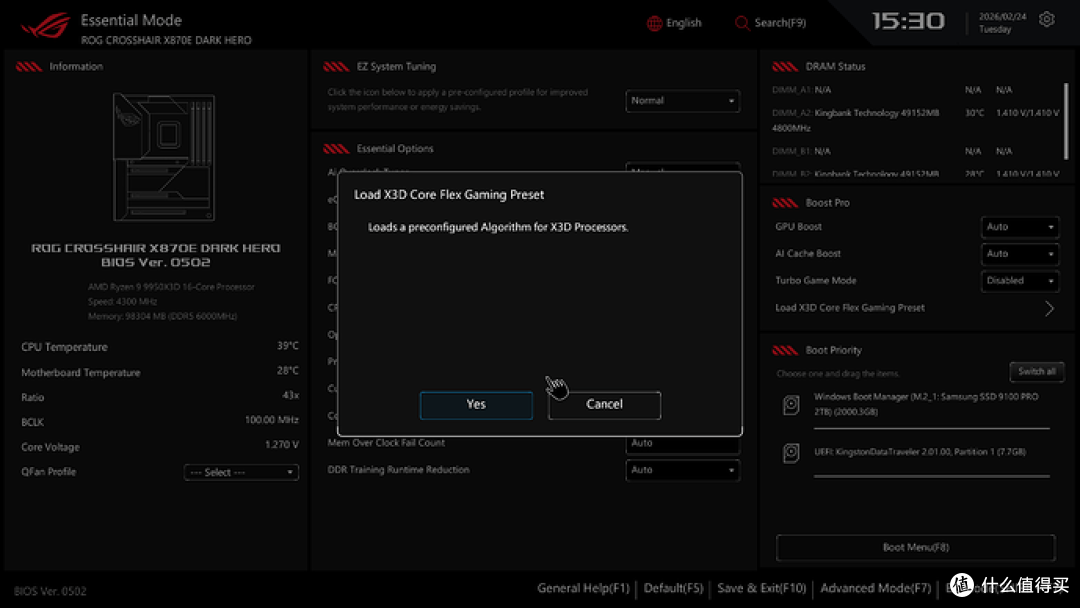Click CPU Temperature 39°C value
Screen dimensions: 1080x608
[x=288, y=346]
